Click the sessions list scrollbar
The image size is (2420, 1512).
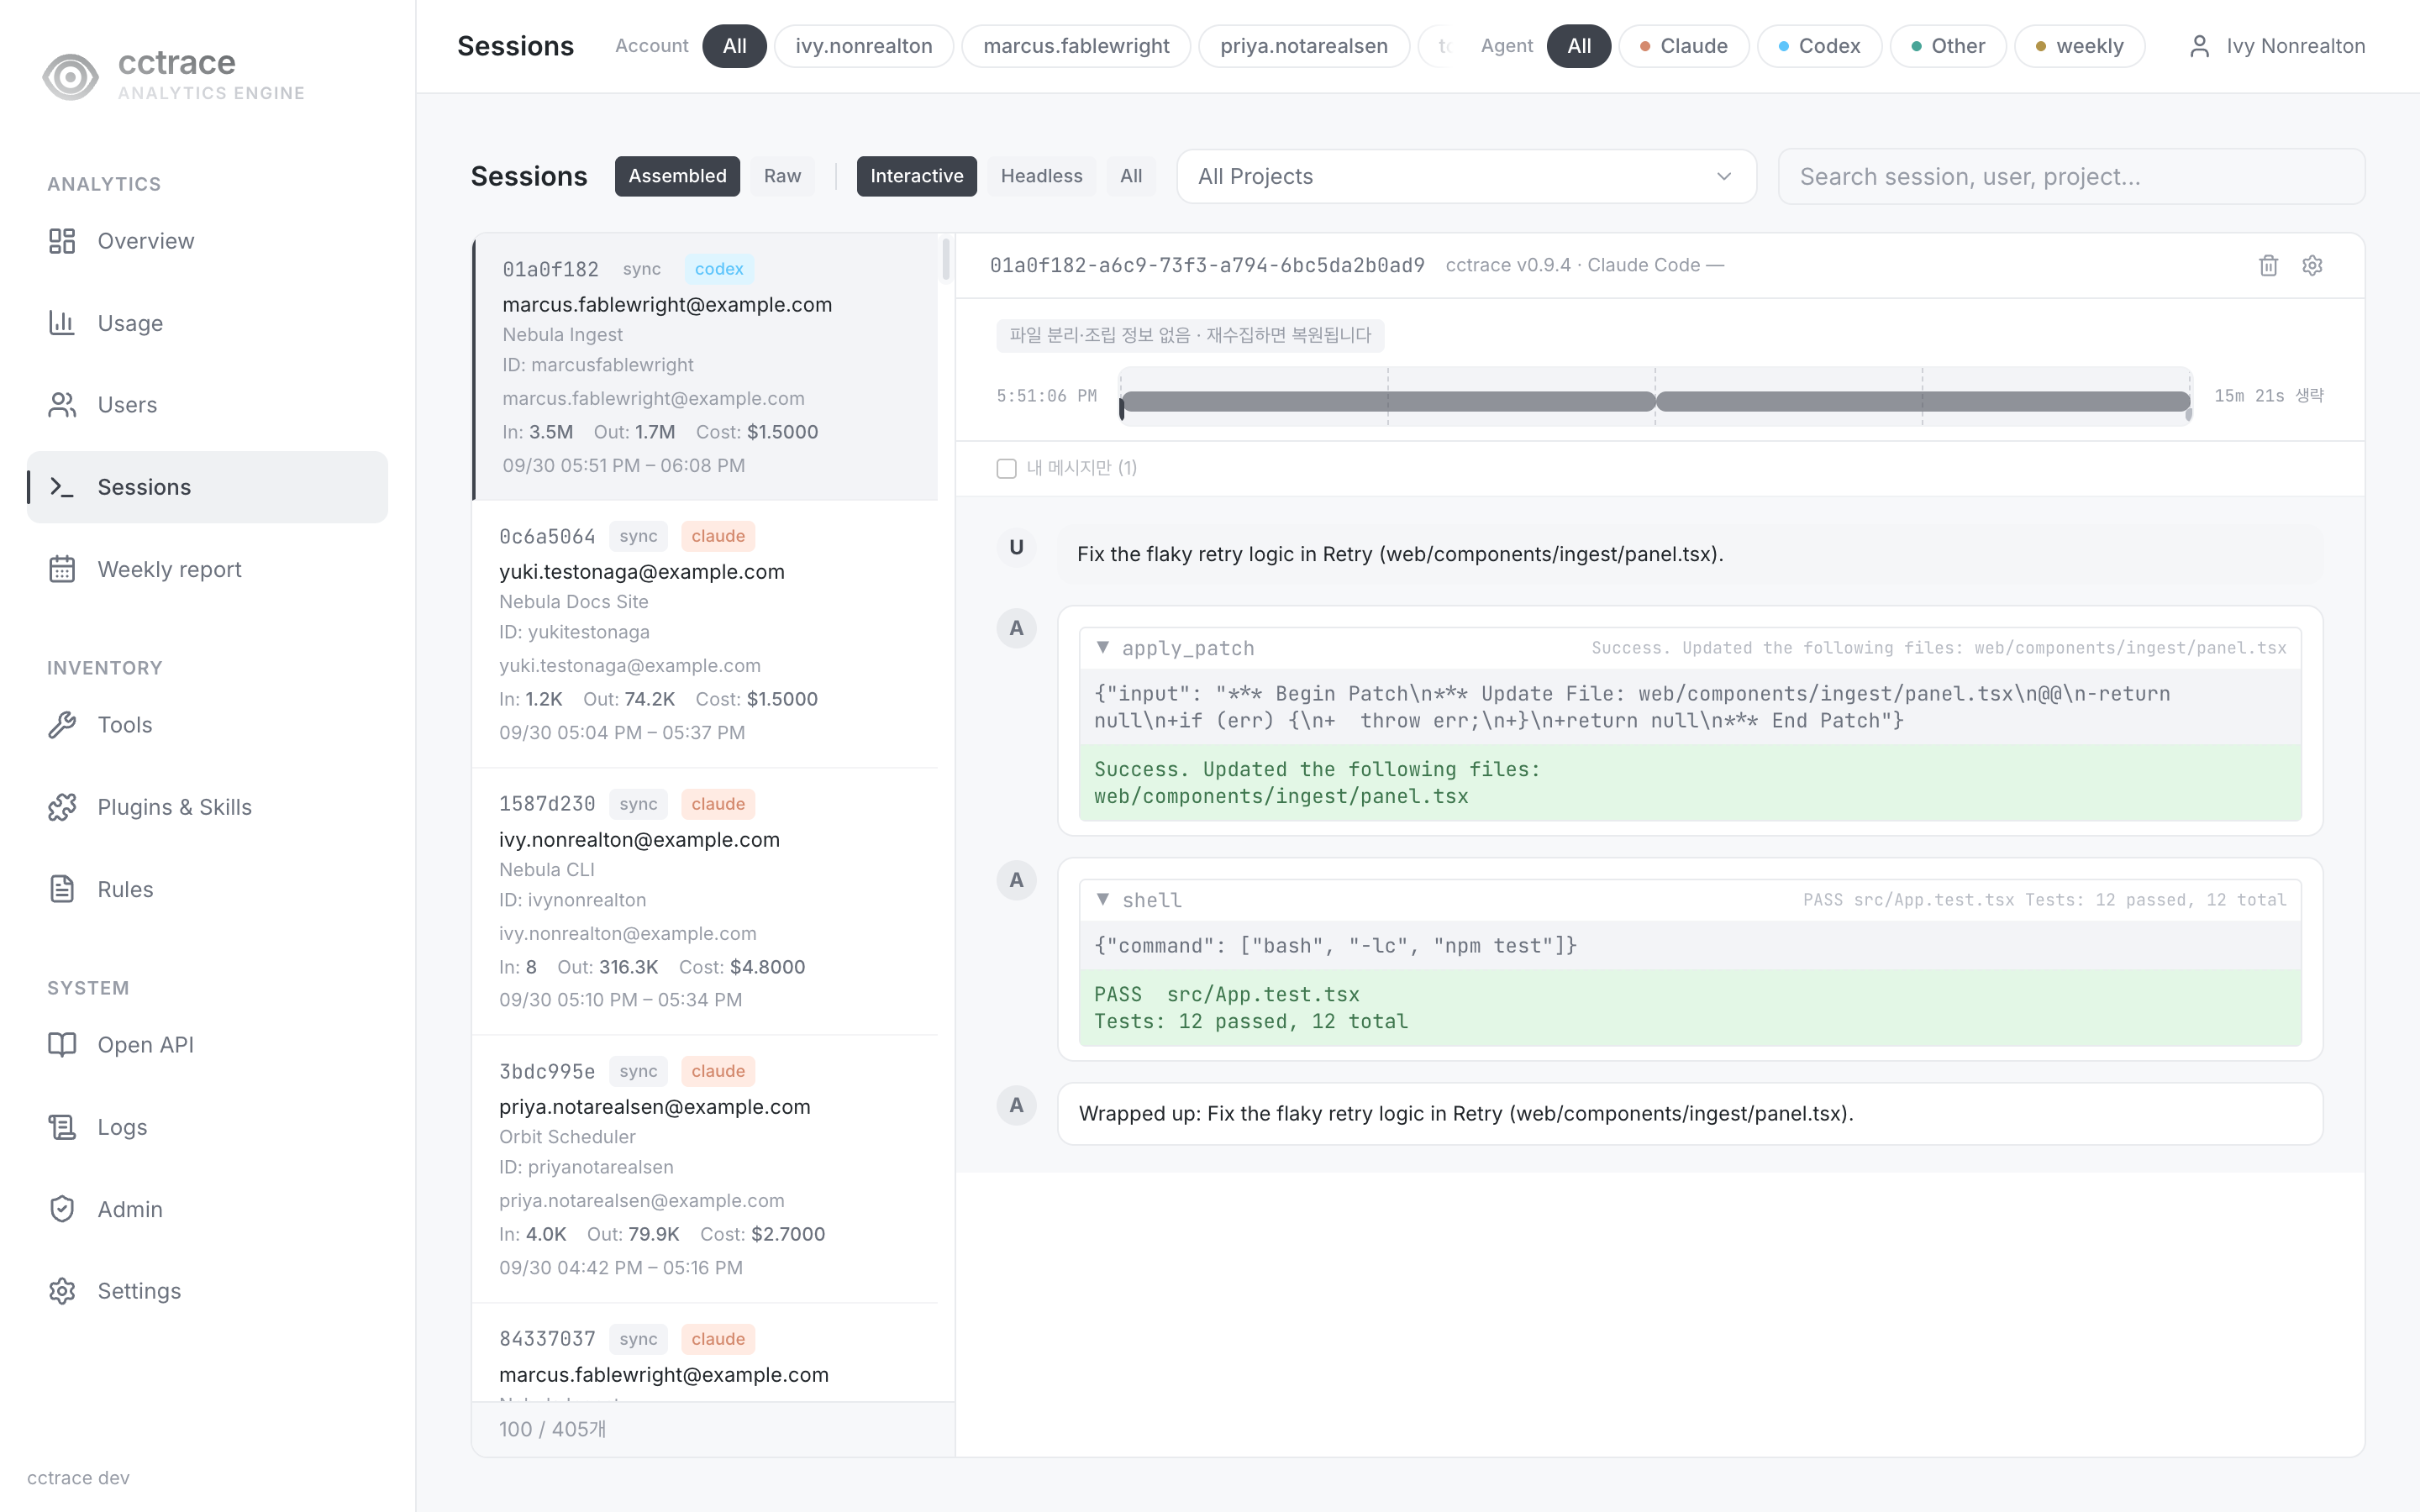pos(946,260)
